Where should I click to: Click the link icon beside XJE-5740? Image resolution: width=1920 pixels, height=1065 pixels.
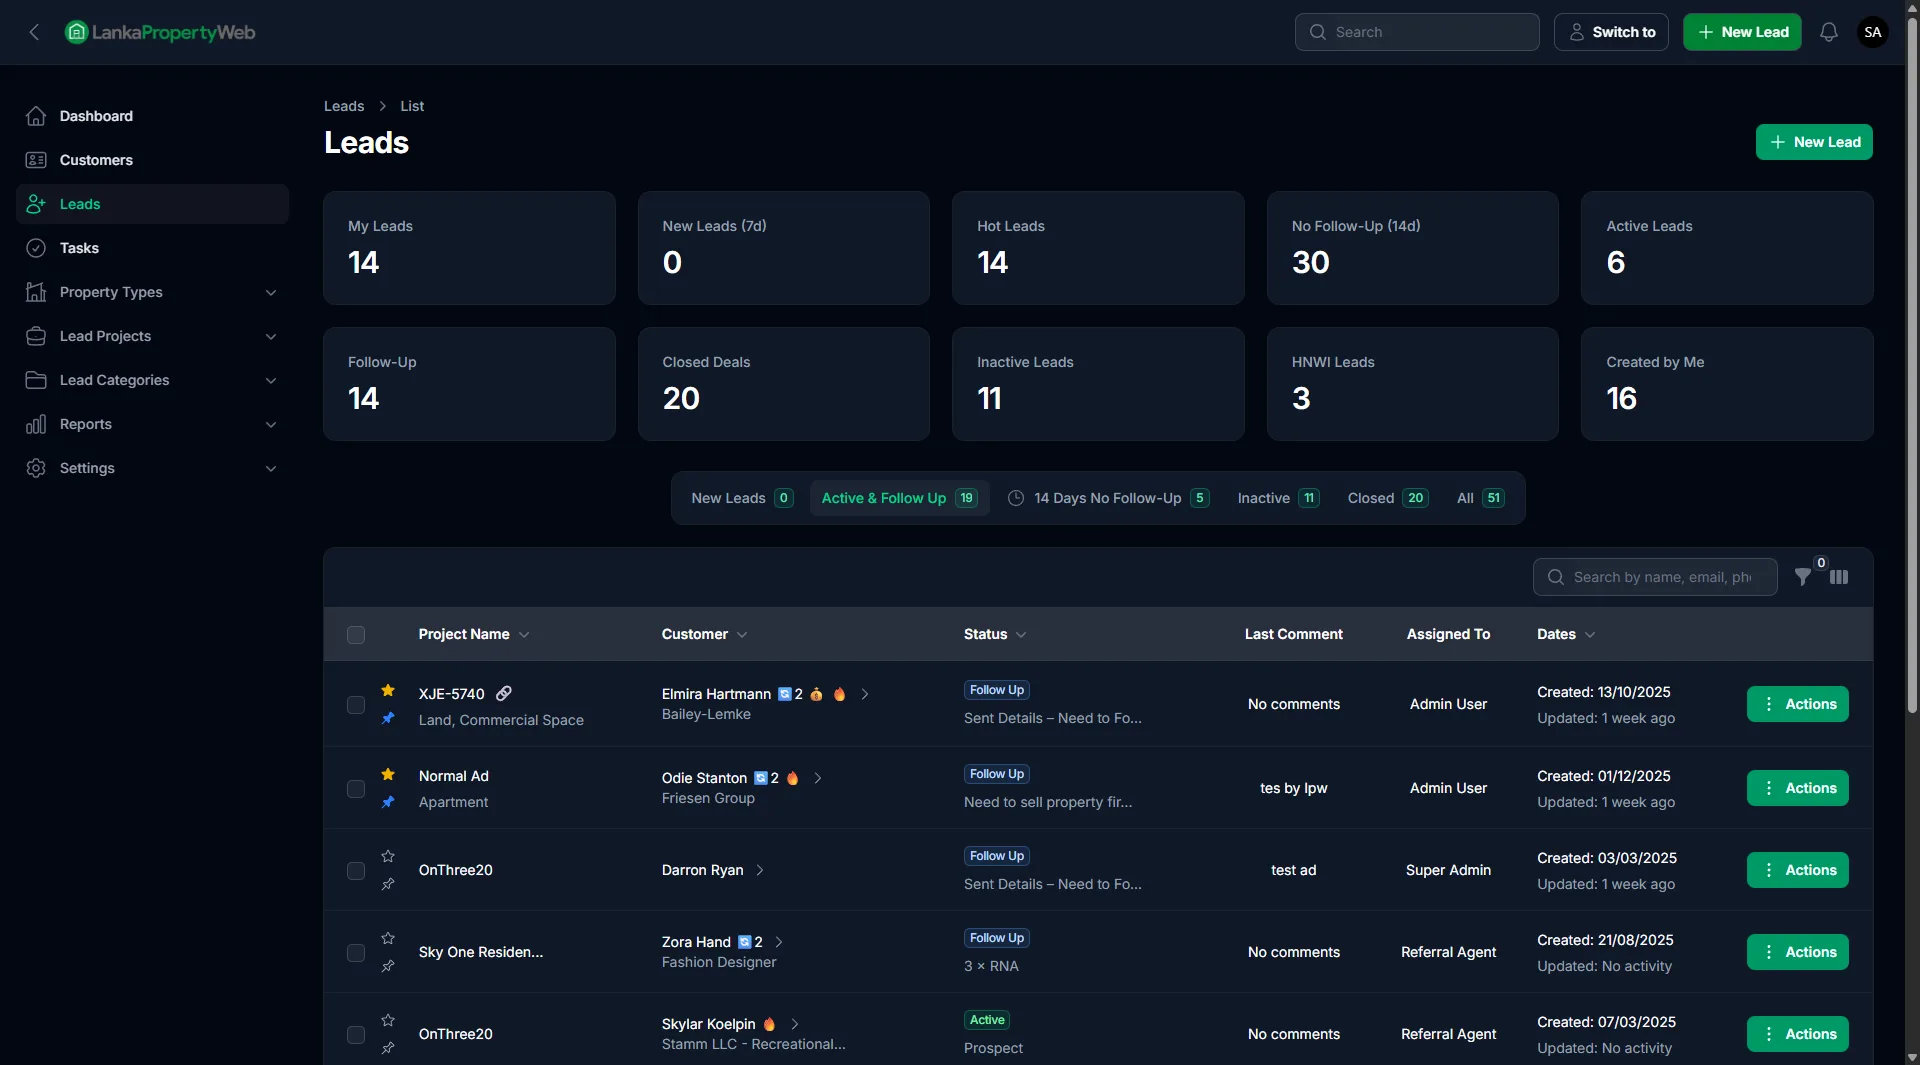[x=504, y=693]
